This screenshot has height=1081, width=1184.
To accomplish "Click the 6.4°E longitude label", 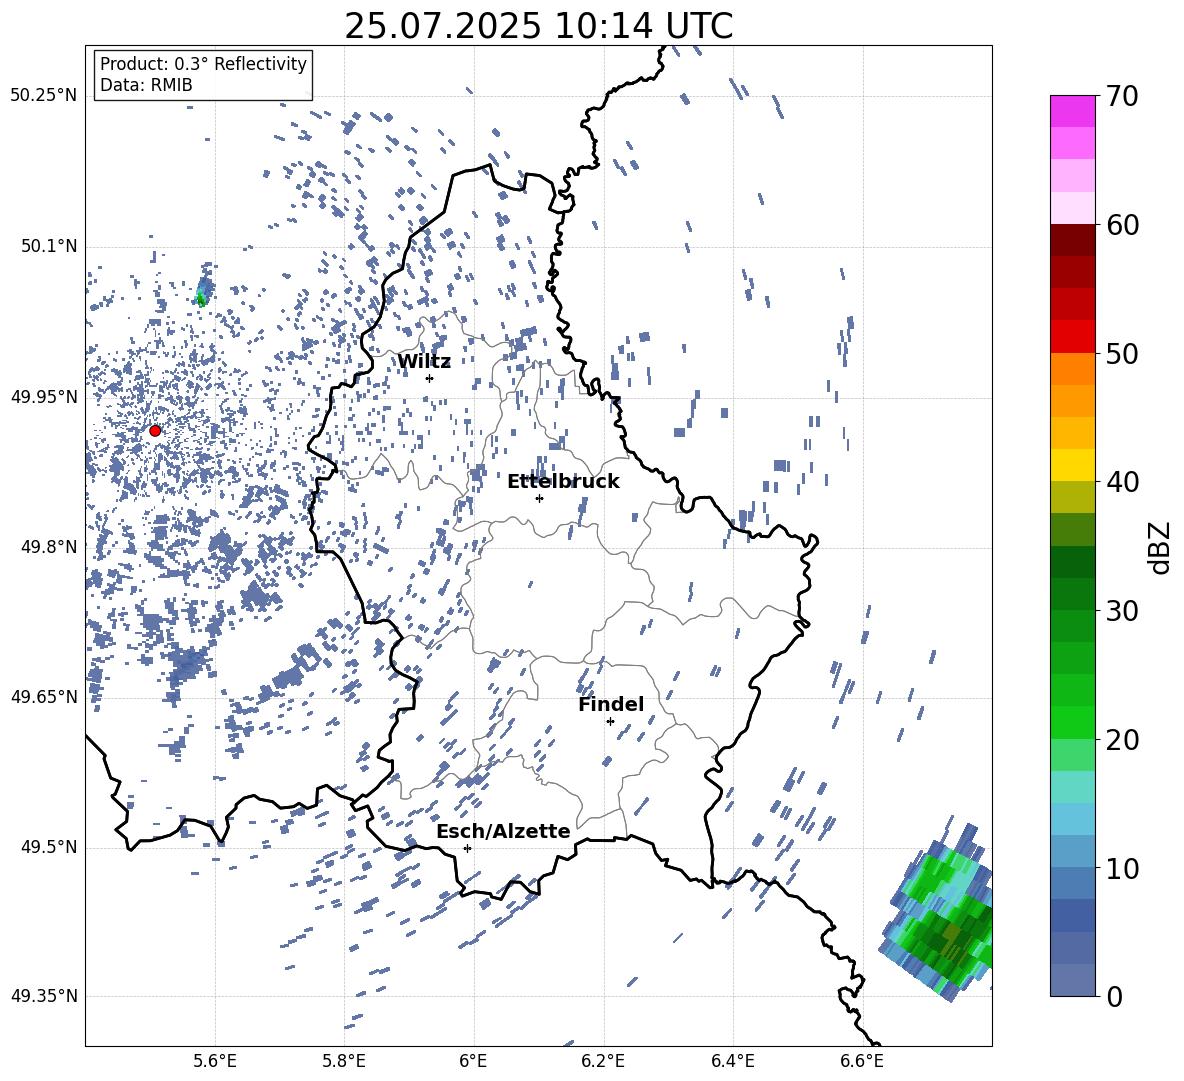I will [x=732, y=1061].
